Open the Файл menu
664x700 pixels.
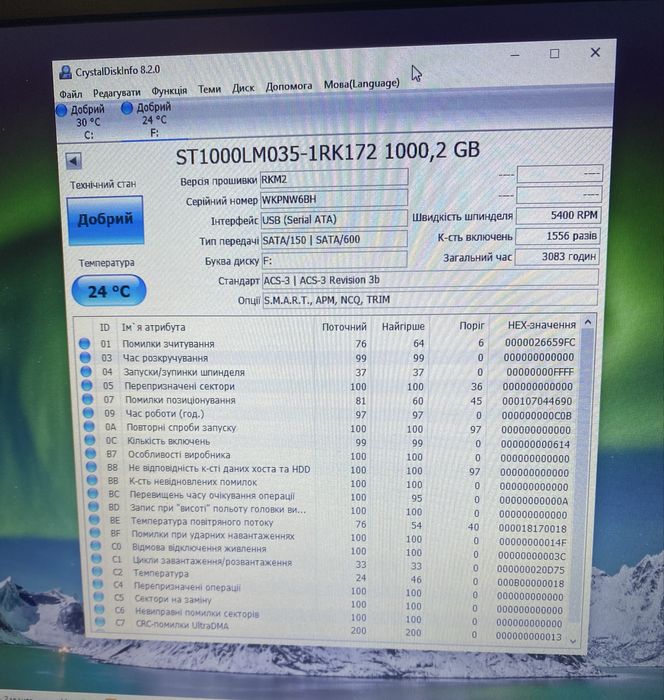(71, 94)
